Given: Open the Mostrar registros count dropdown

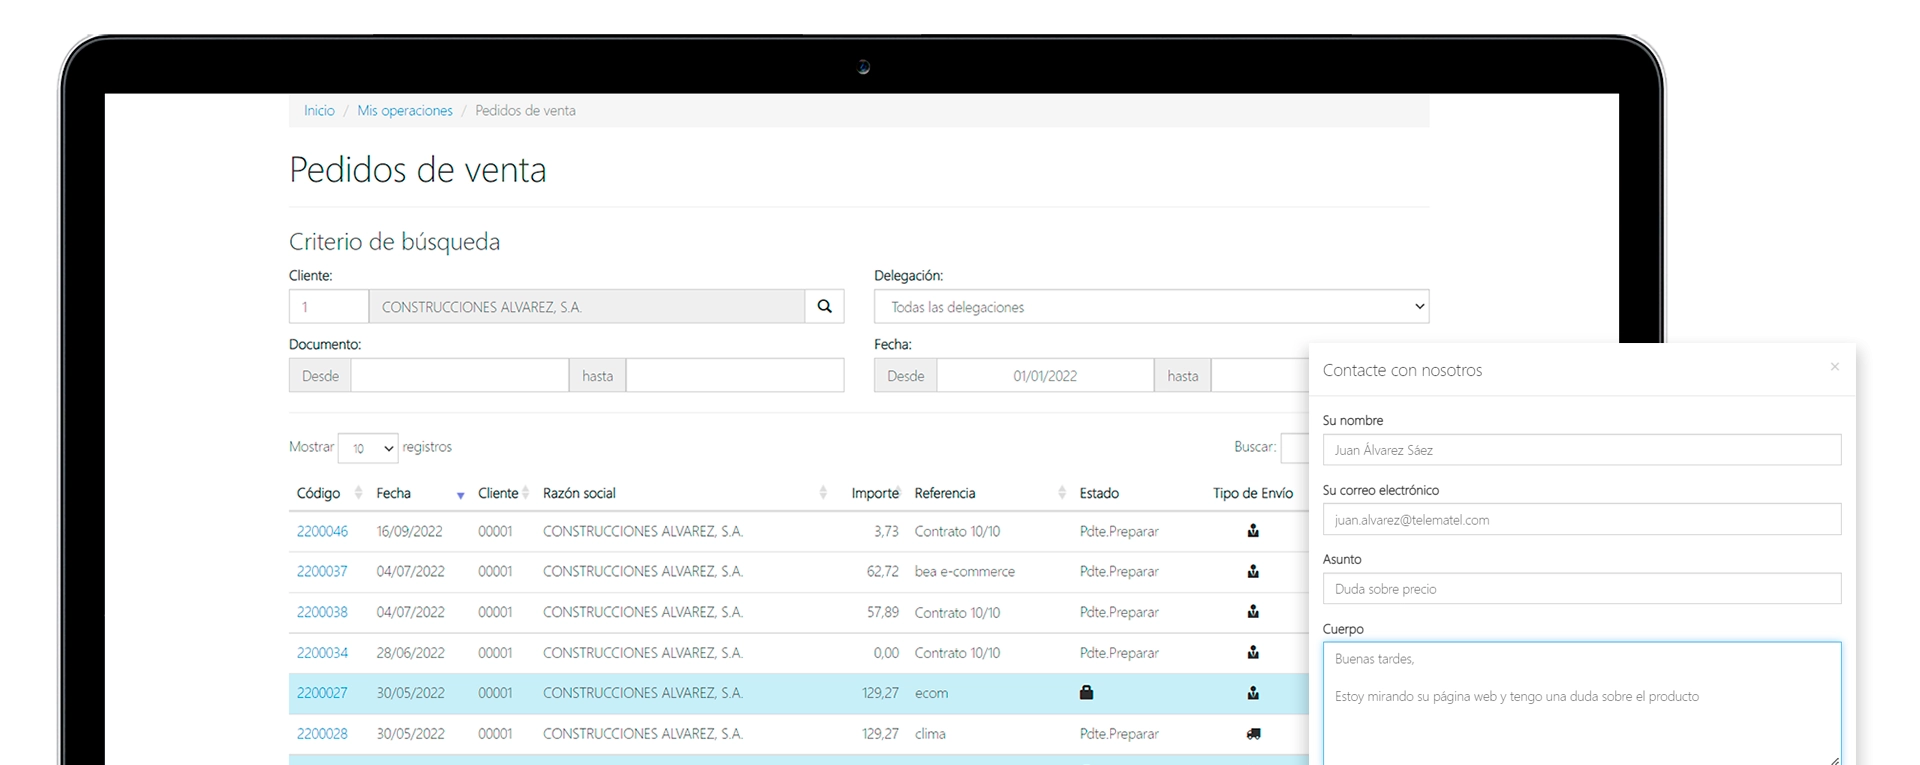Looking at the screenshot, I should [x=368, y=448].
